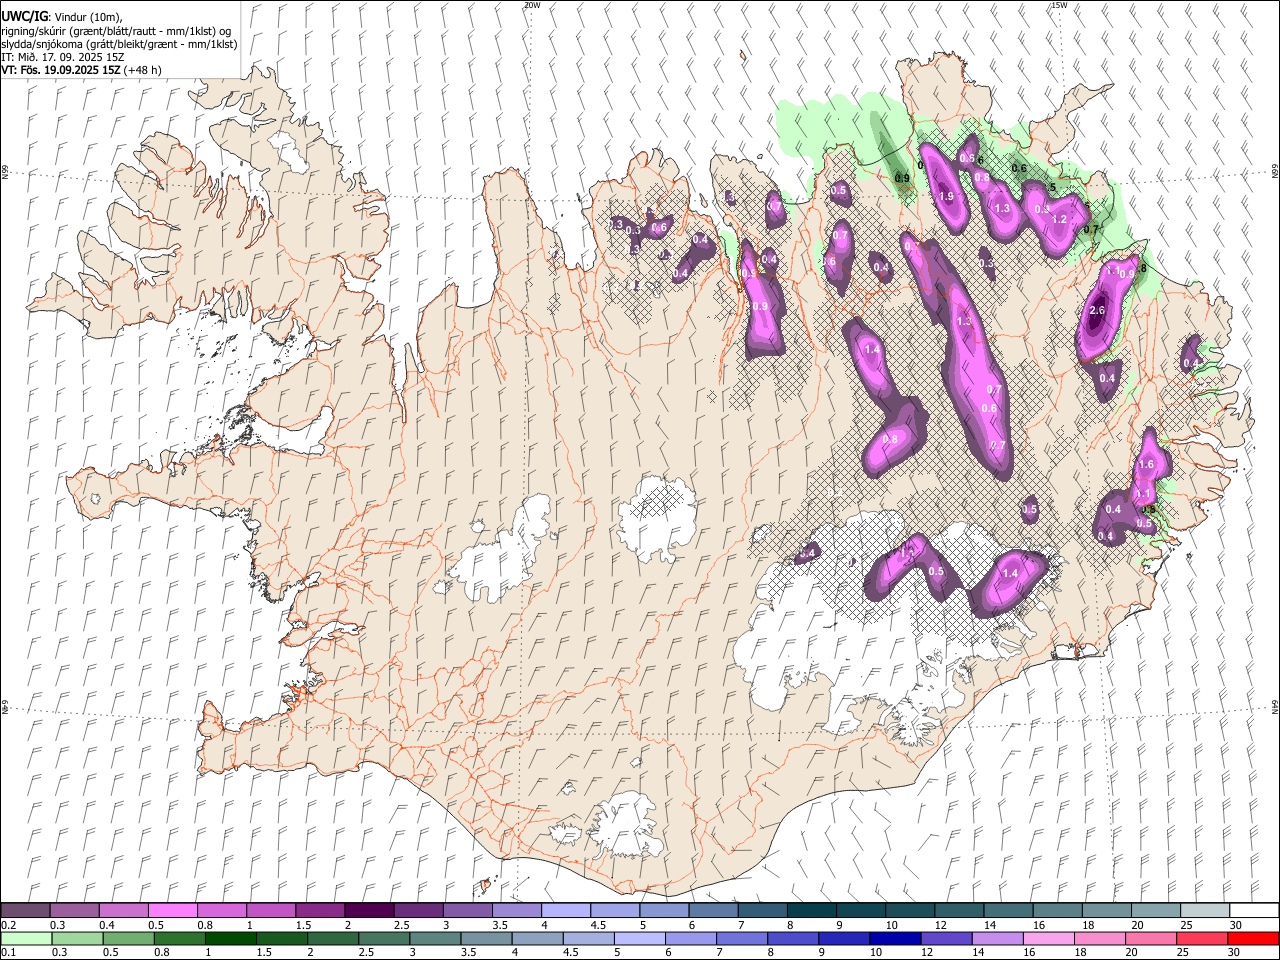The image size is (1280, 960).
Task: Select the grey-blue 3.5–4 rain legend swatch
Action: (x=487, y=938)
